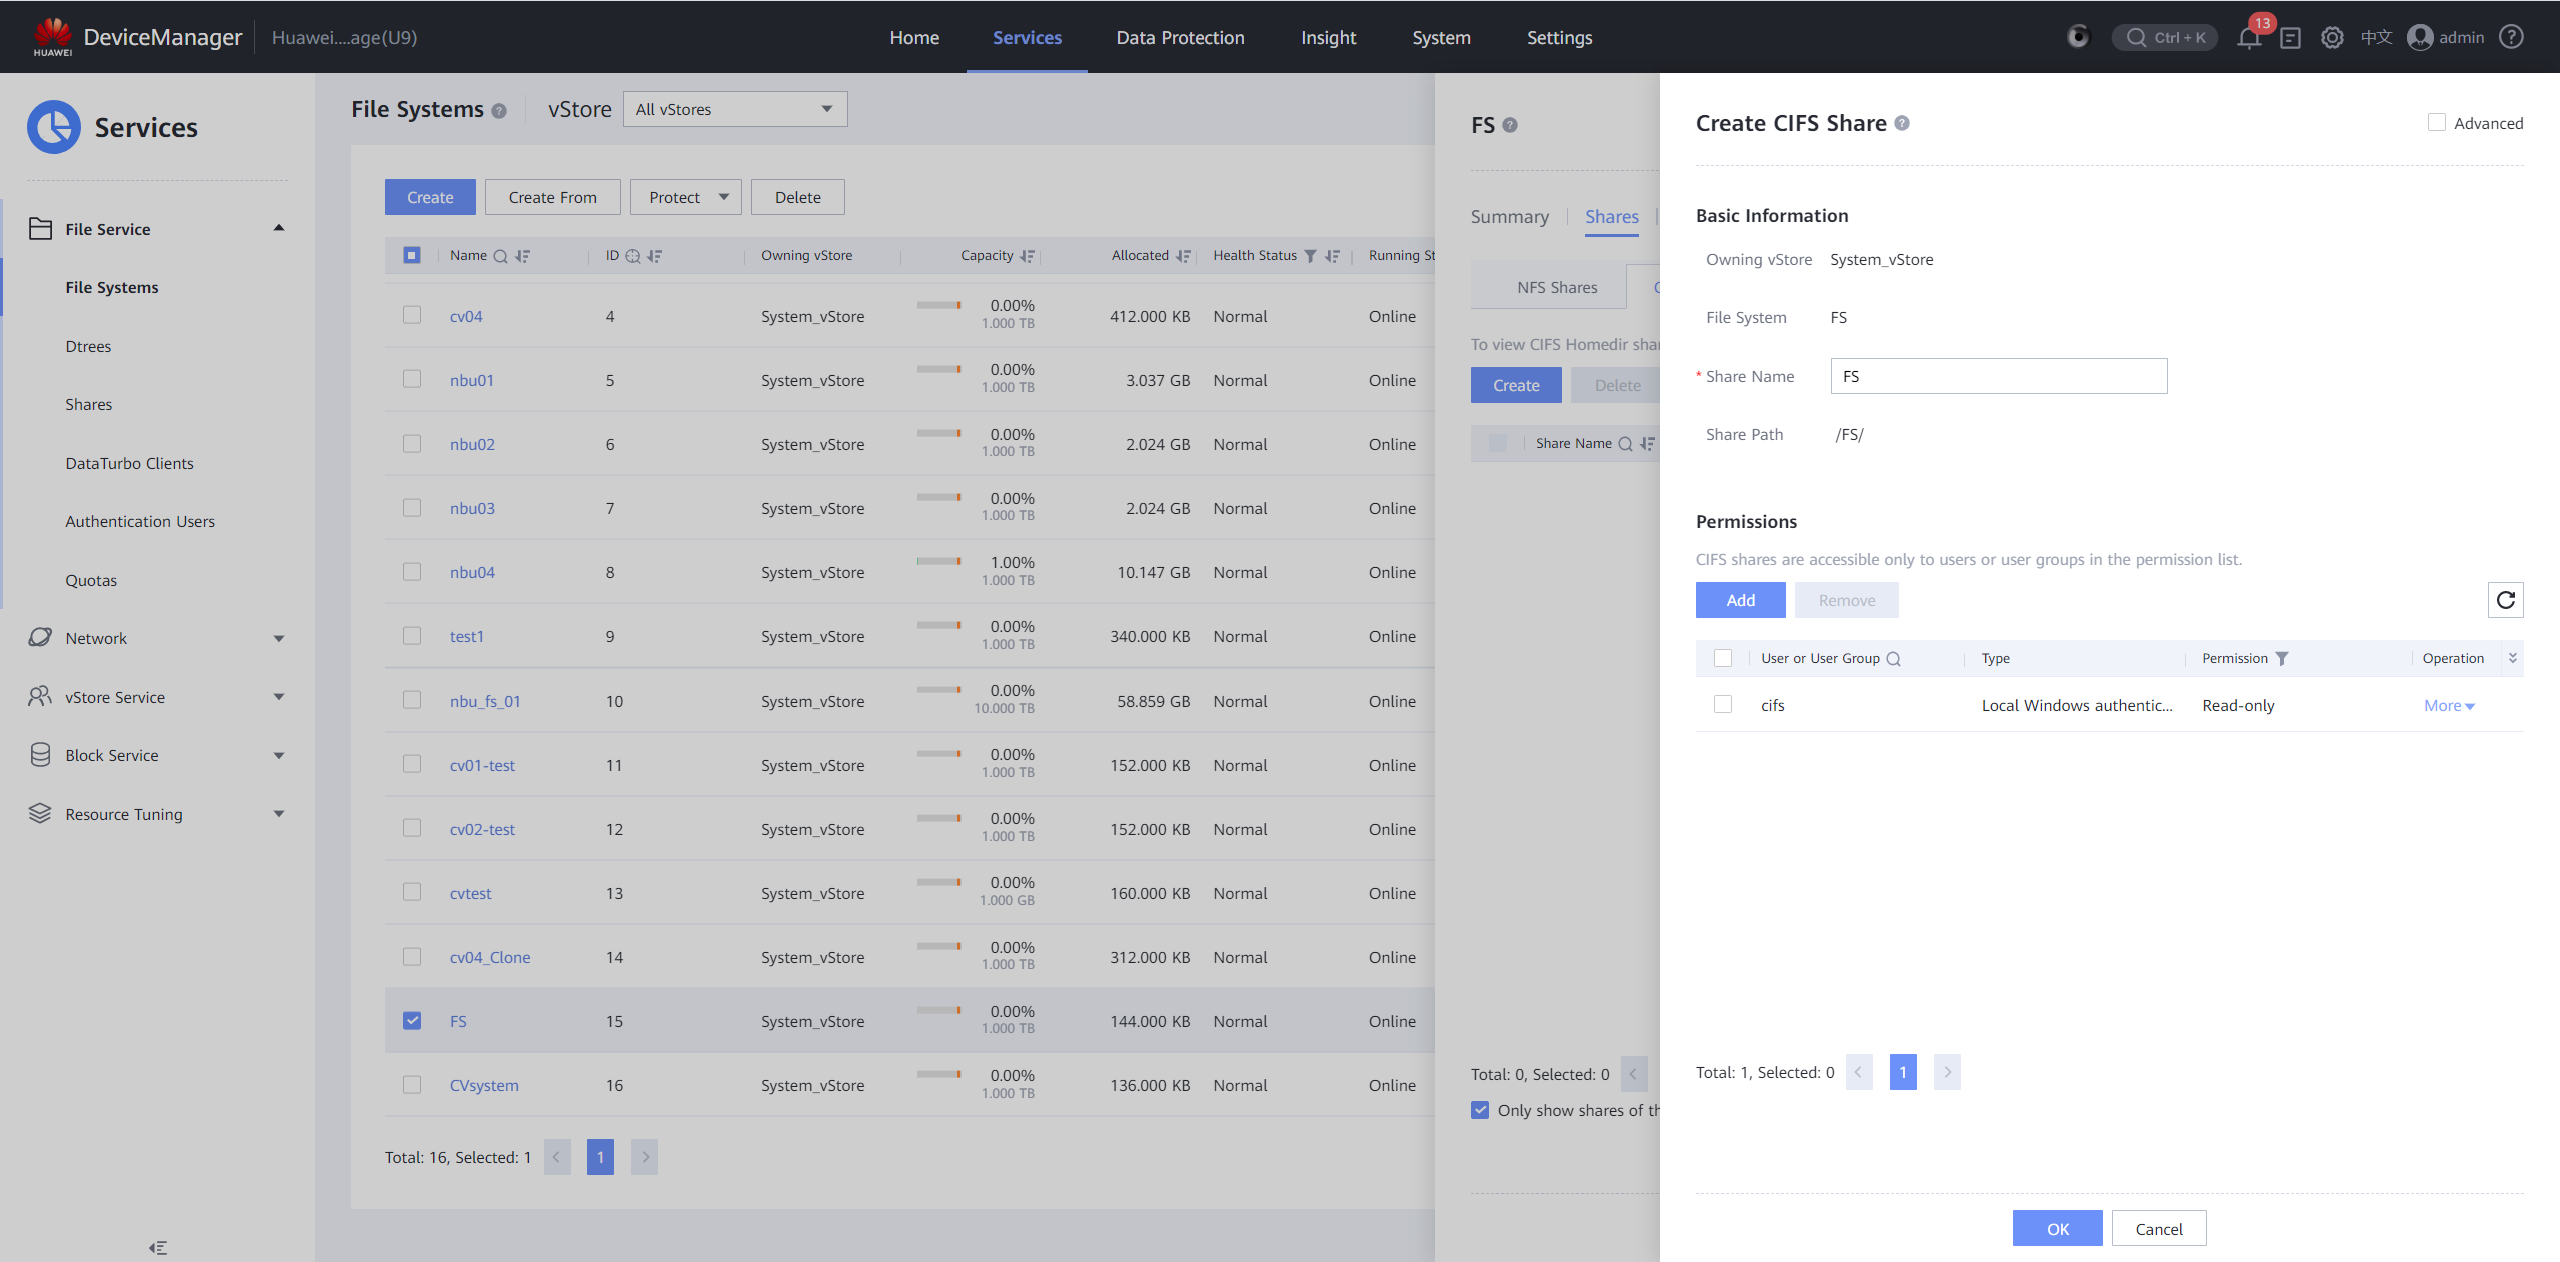Enable the Advanced checkbox
The height and width of the screenshot is (1262, 2560).
click(2437, 123)
